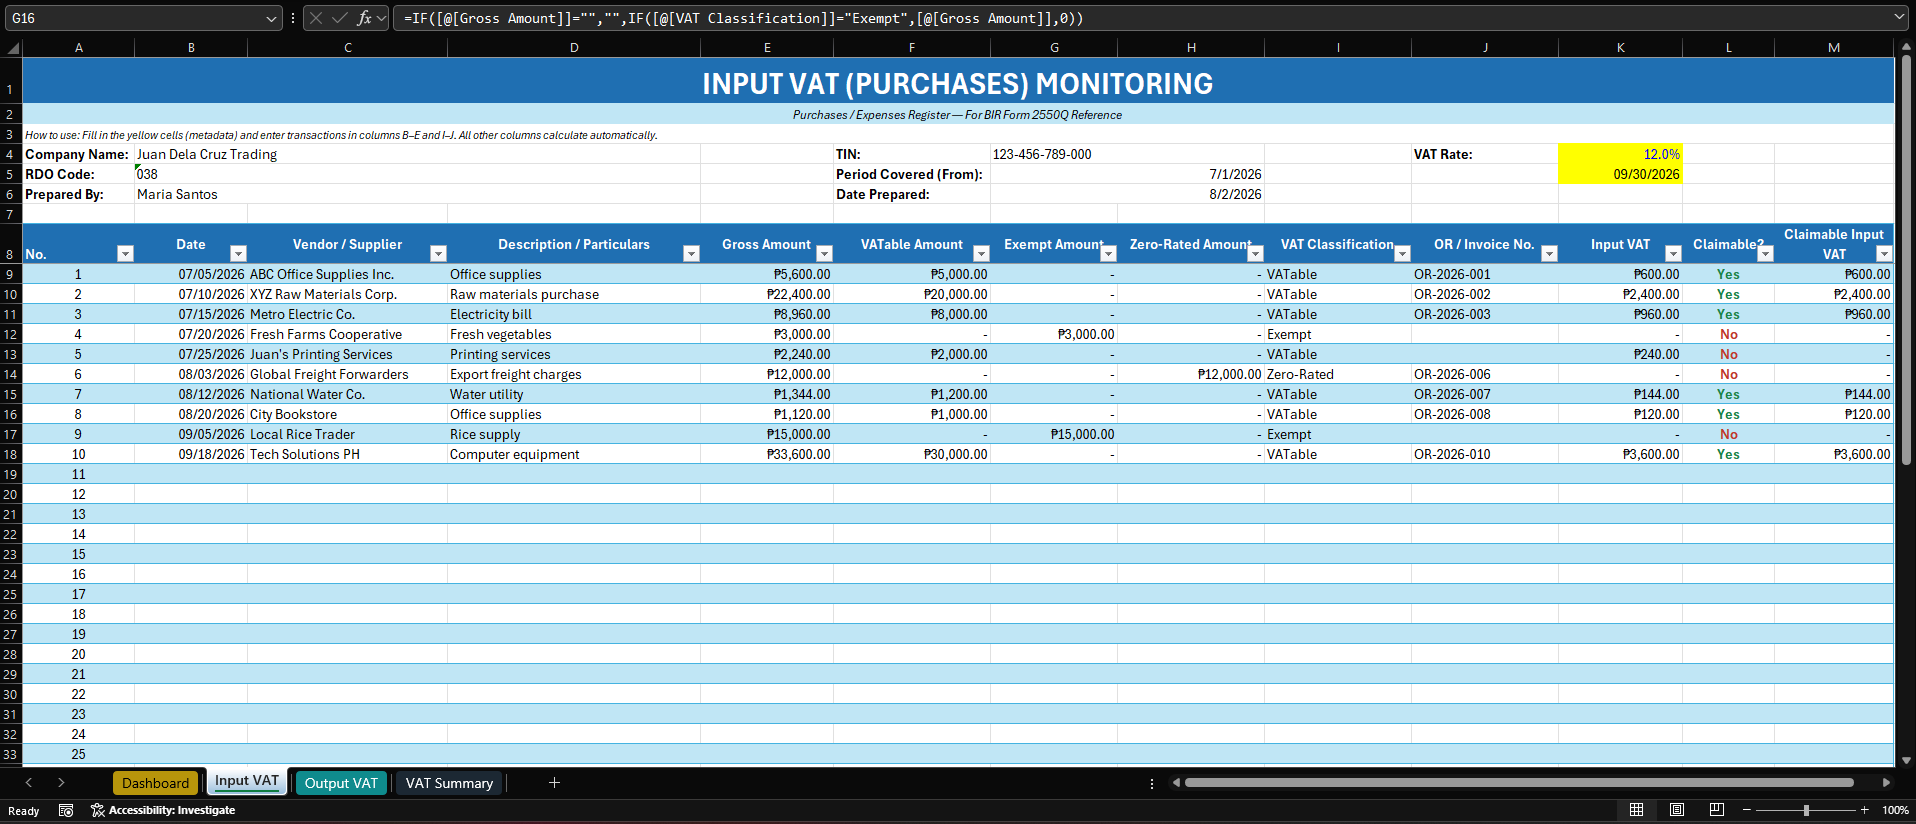Cancel the formula entry with the X icon
1916x824 pixels.
point(316,18)
